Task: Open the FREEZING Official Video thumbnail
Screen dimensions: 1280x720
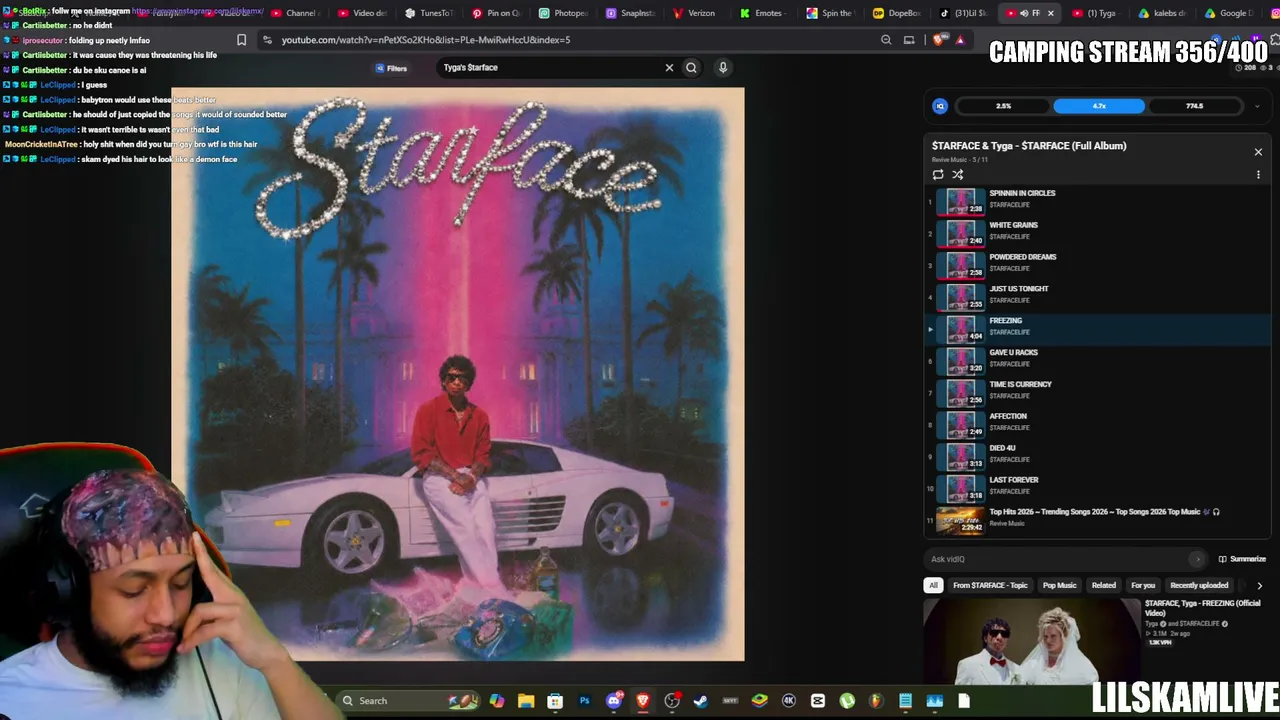Action: pos(1031,641)
